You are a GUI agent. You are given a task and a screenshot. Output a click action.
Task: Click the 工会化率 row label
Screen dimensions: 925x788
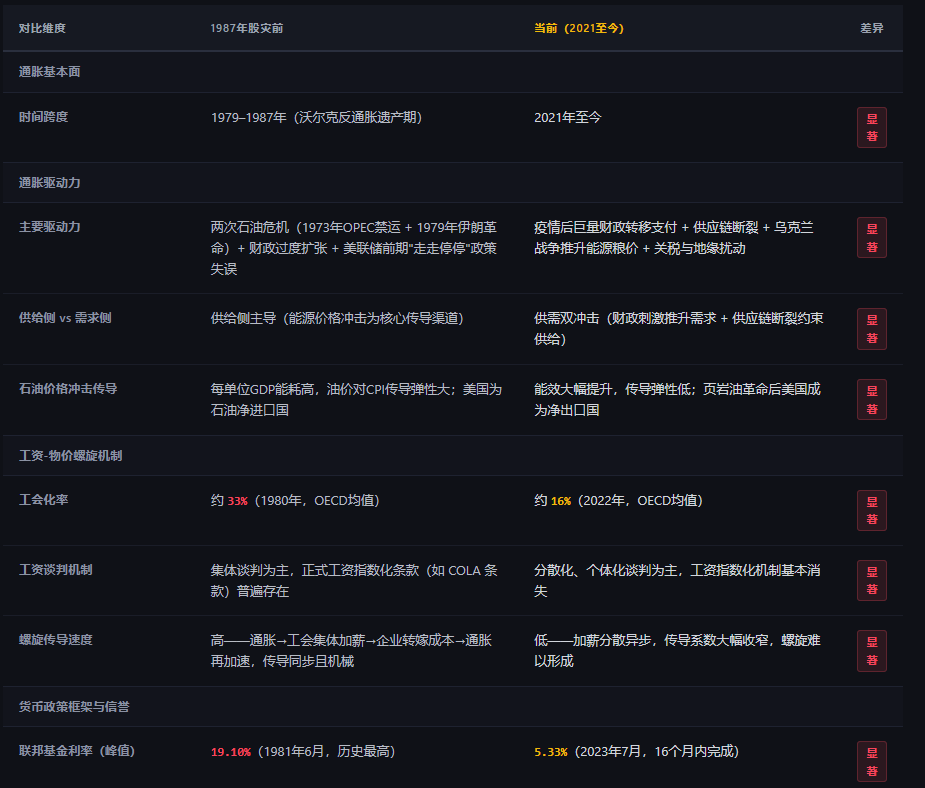(43, 500)
